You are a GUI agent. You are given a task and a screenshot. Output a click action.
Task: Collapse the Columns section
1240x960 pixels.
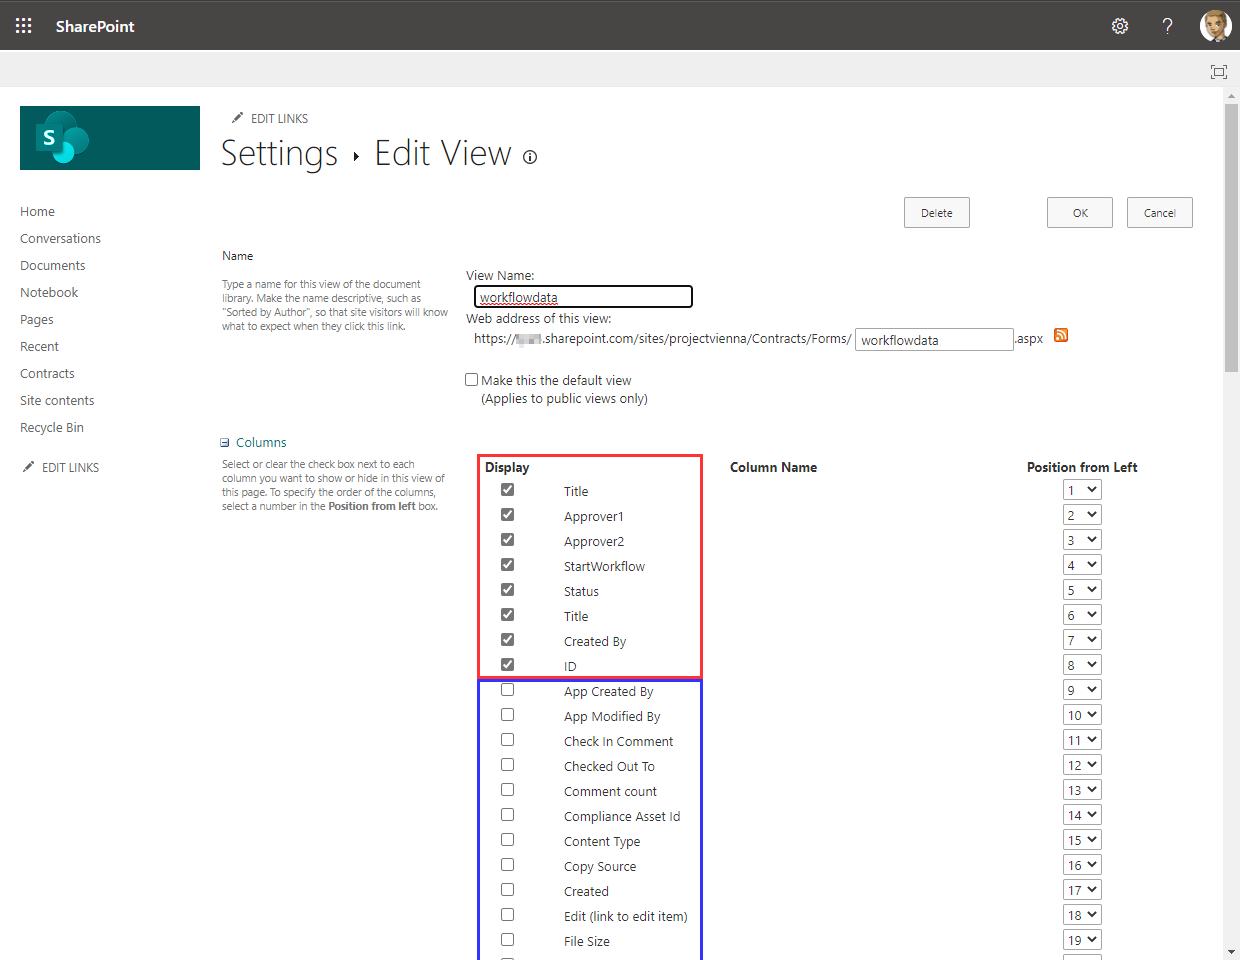click(225, 443)
